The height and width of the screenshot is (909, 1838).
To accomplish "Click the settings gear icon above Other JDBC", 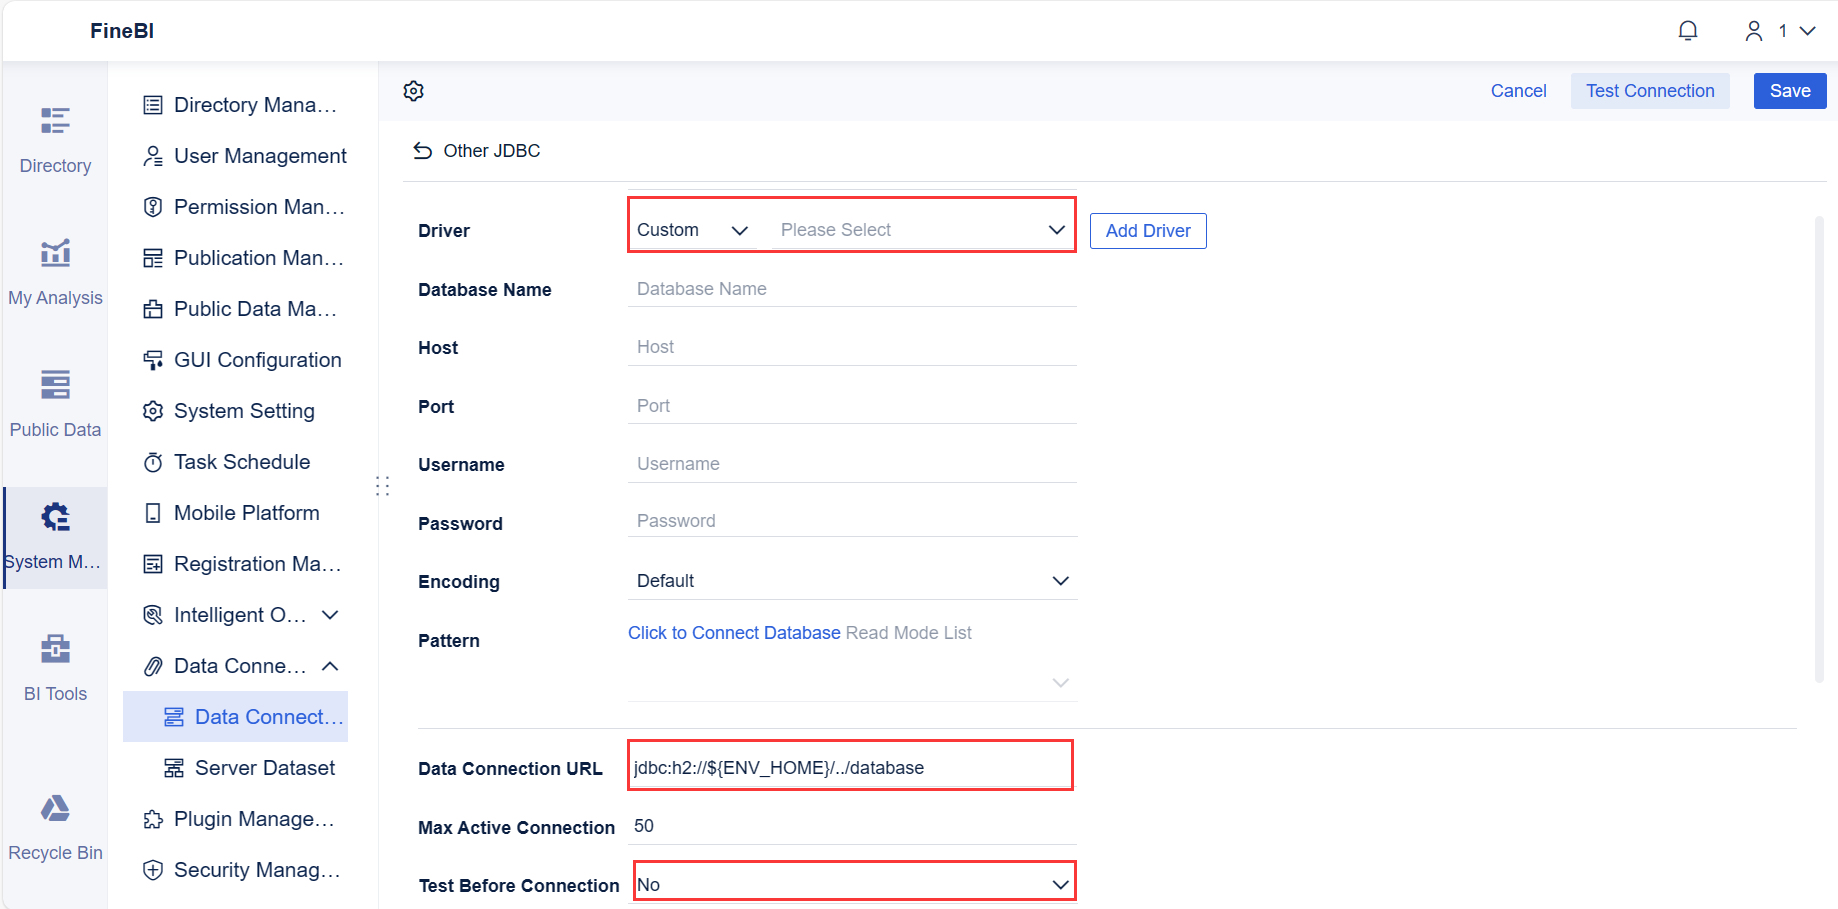I will click(413, 90).
